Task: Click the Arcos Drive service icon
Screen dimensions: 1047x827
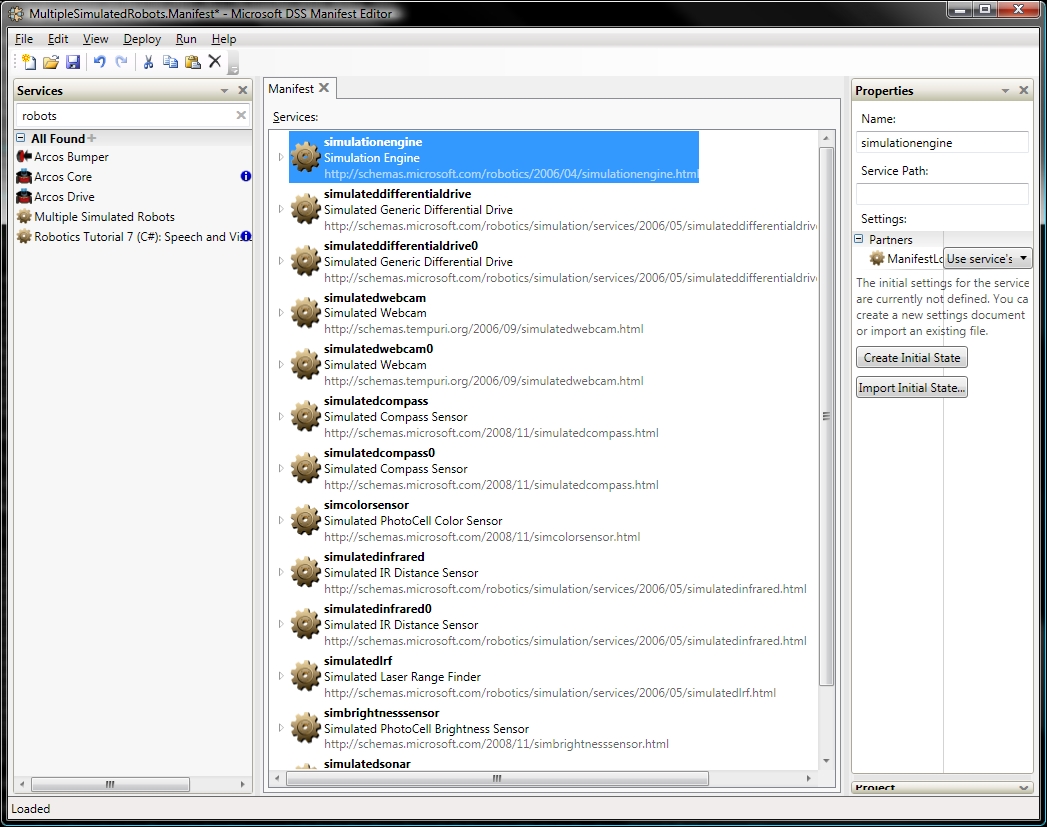Action: point(24,196)
